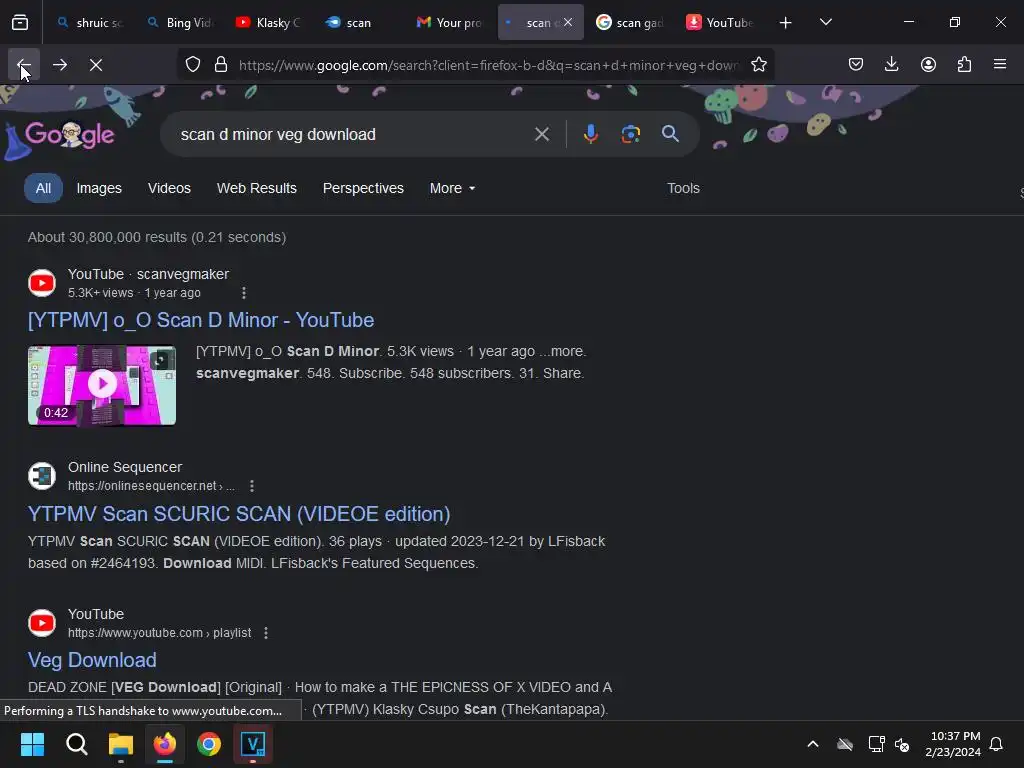Save to Pocket icon in toolbar
This screenshot has height=768, width=1024.
856,65
